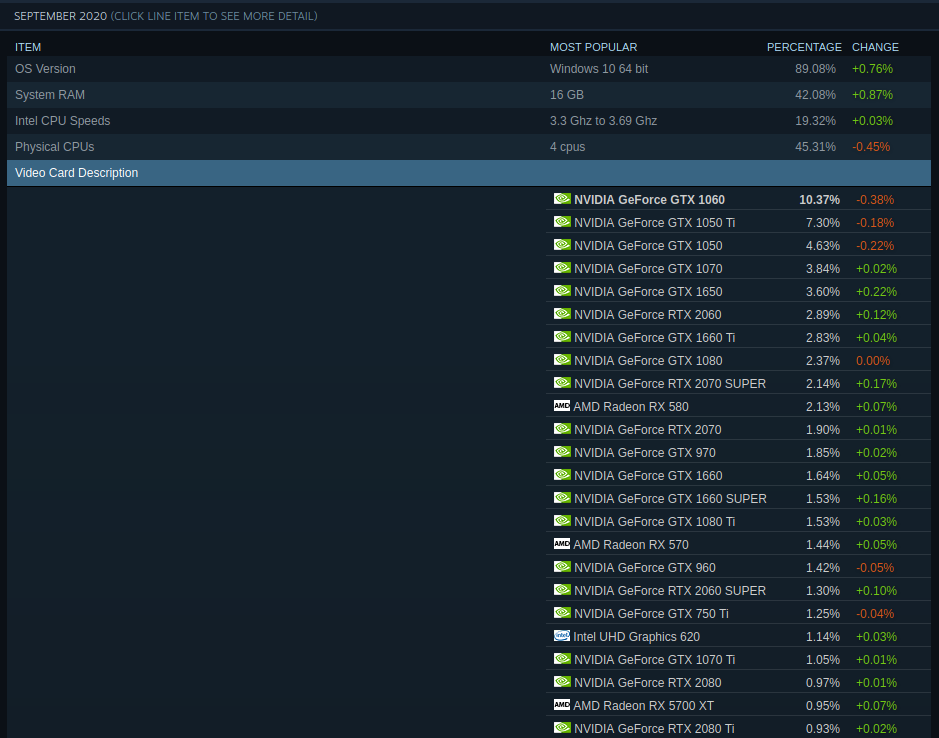Click AMD logo next to Radeon RX 570
This screenshot has width=939, height=738.
click(x=562, y=544)
